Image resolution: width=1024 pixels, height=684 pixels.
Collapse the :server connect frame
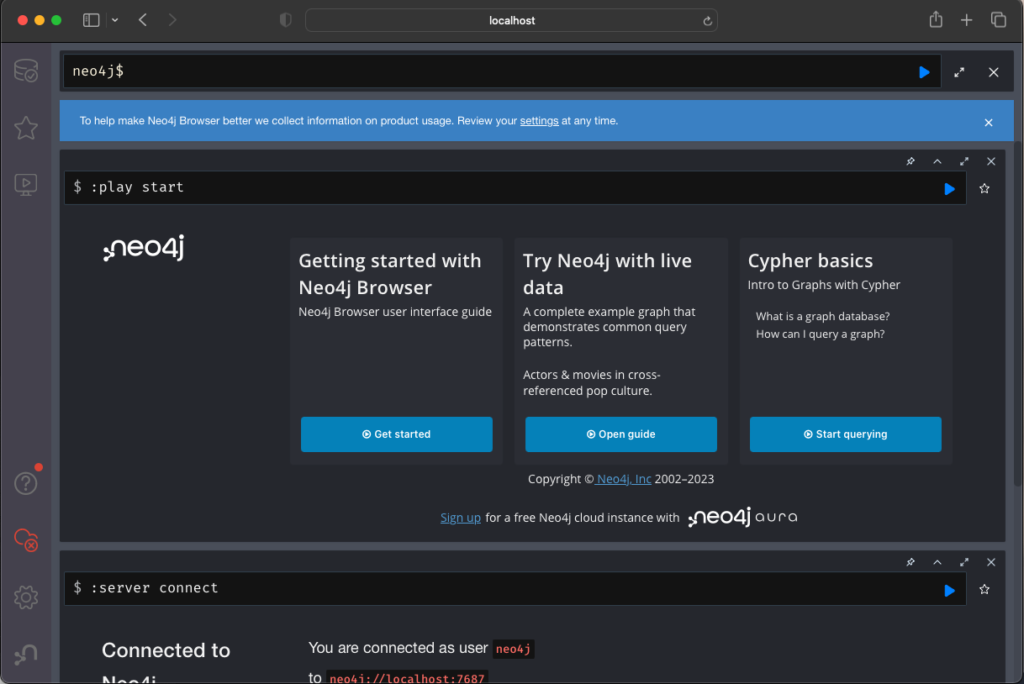[x=937, y=562]
